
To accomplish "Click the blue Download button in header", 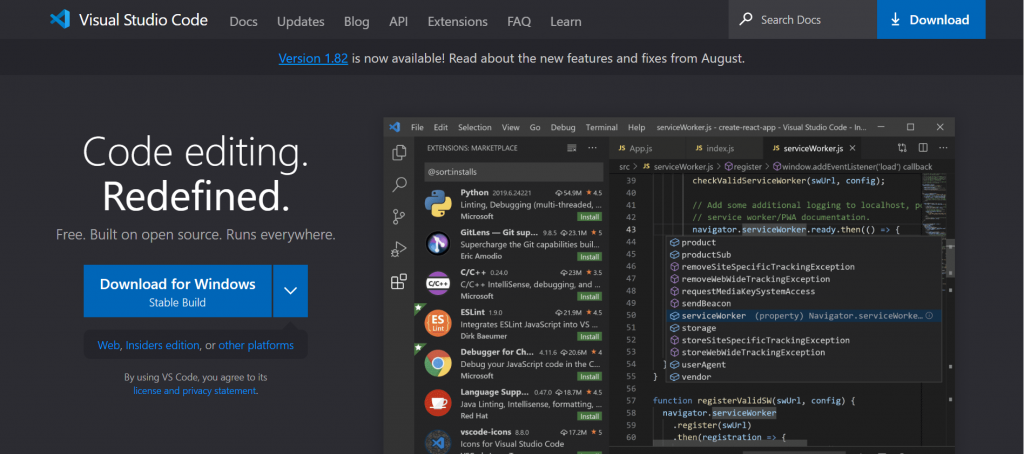I will [931, 20].
